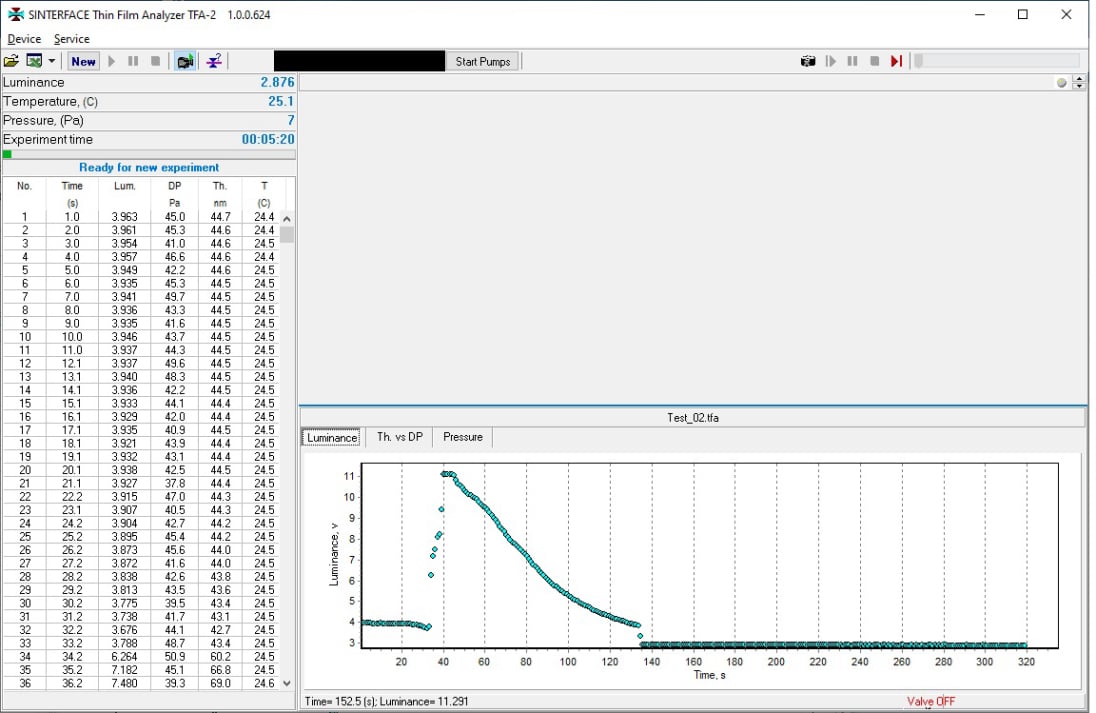Select time cell 22.2 in row 22

click(72, 496)
